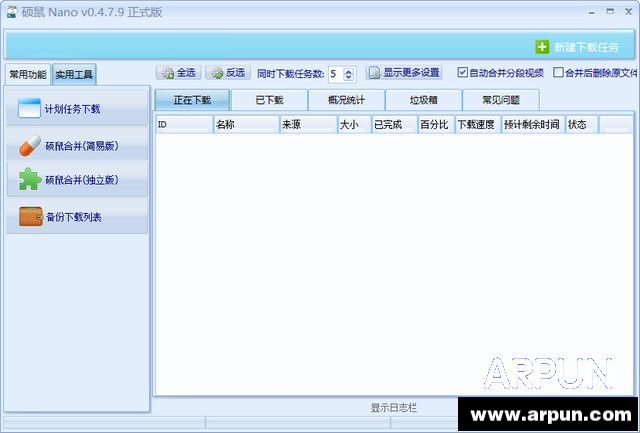Click 显示日志栏 to show log bar
The height and width of the screenshot is (433, 640).
393,407
